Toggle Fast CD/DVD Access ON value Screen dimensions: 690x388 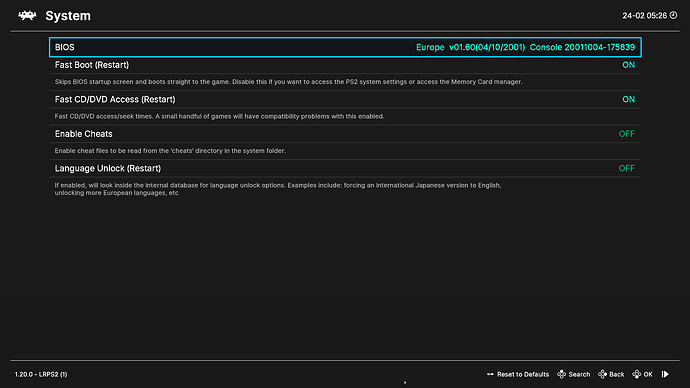628,99
